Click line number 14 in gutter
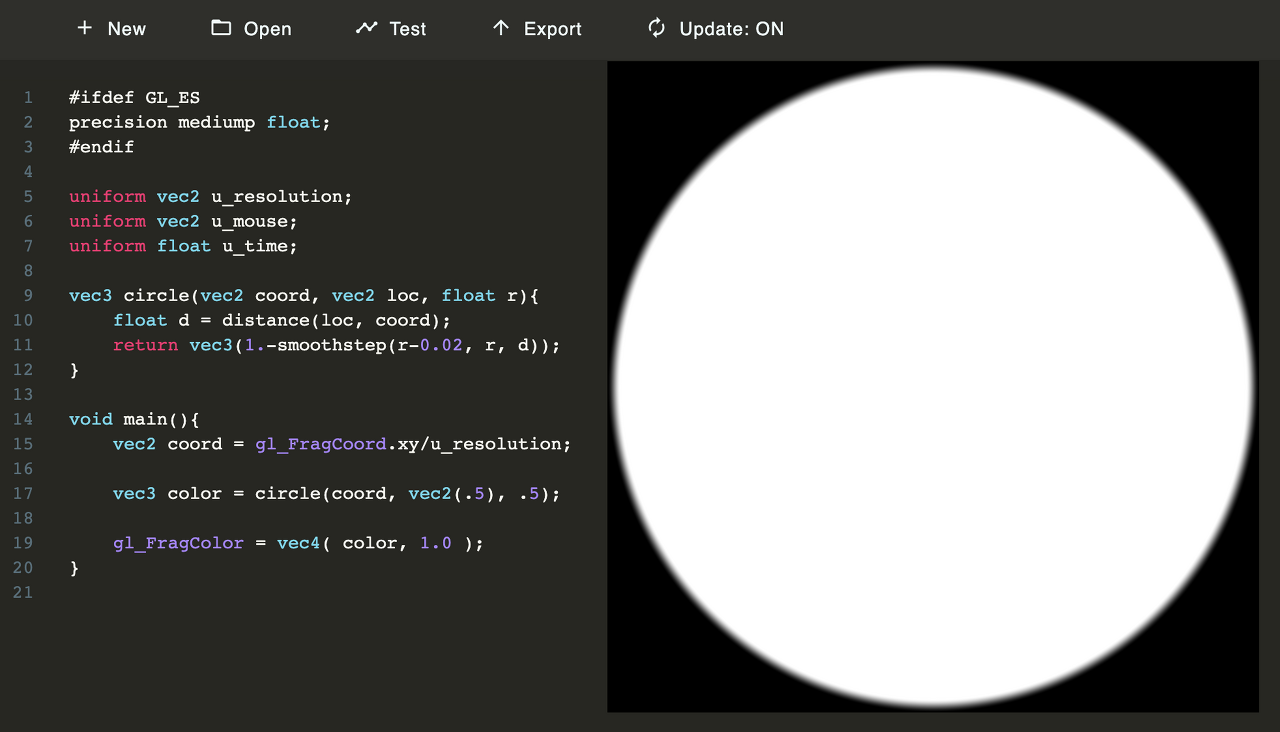Image resolution: width=1280 pixels, height=732 pixels. tap(23, 420)
